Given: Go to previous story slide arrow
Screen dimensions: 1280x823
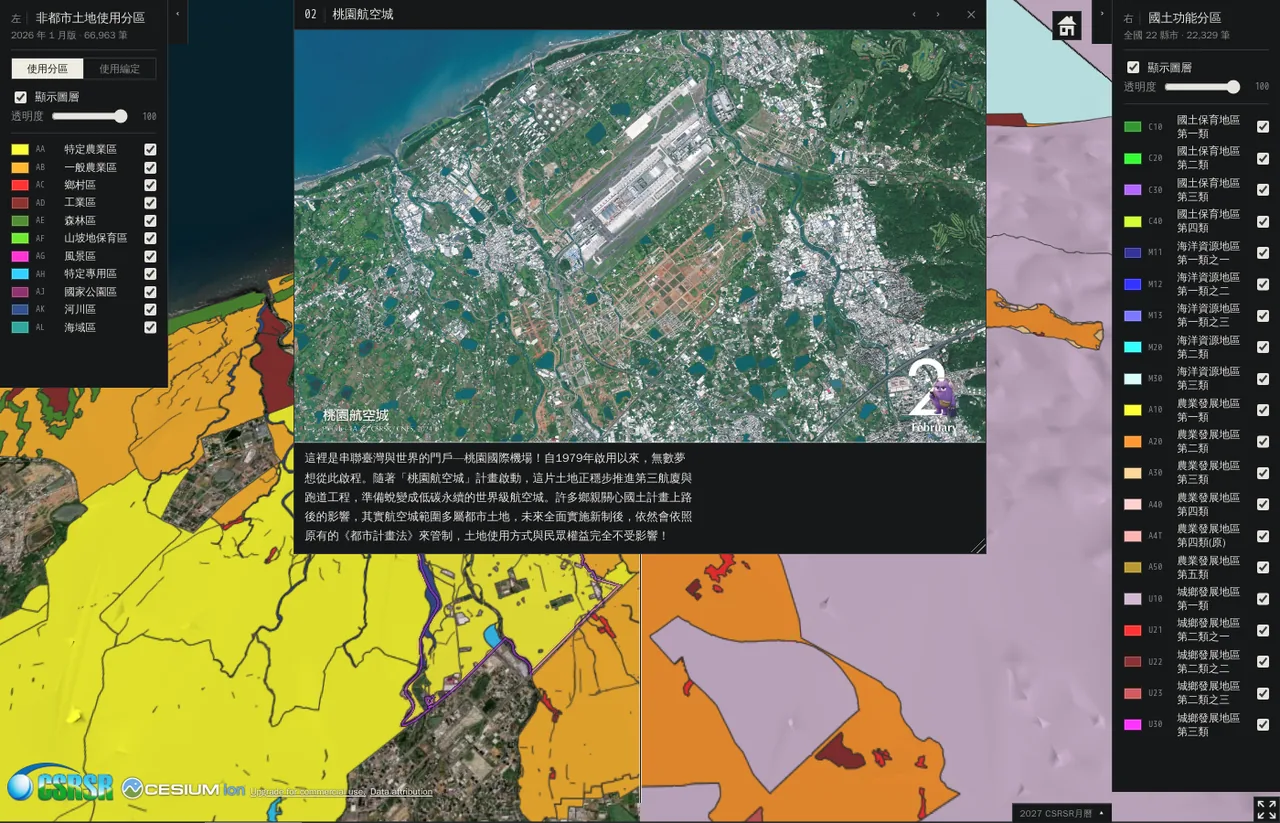Looking at the screenshot, I should (x=914, y=14).
